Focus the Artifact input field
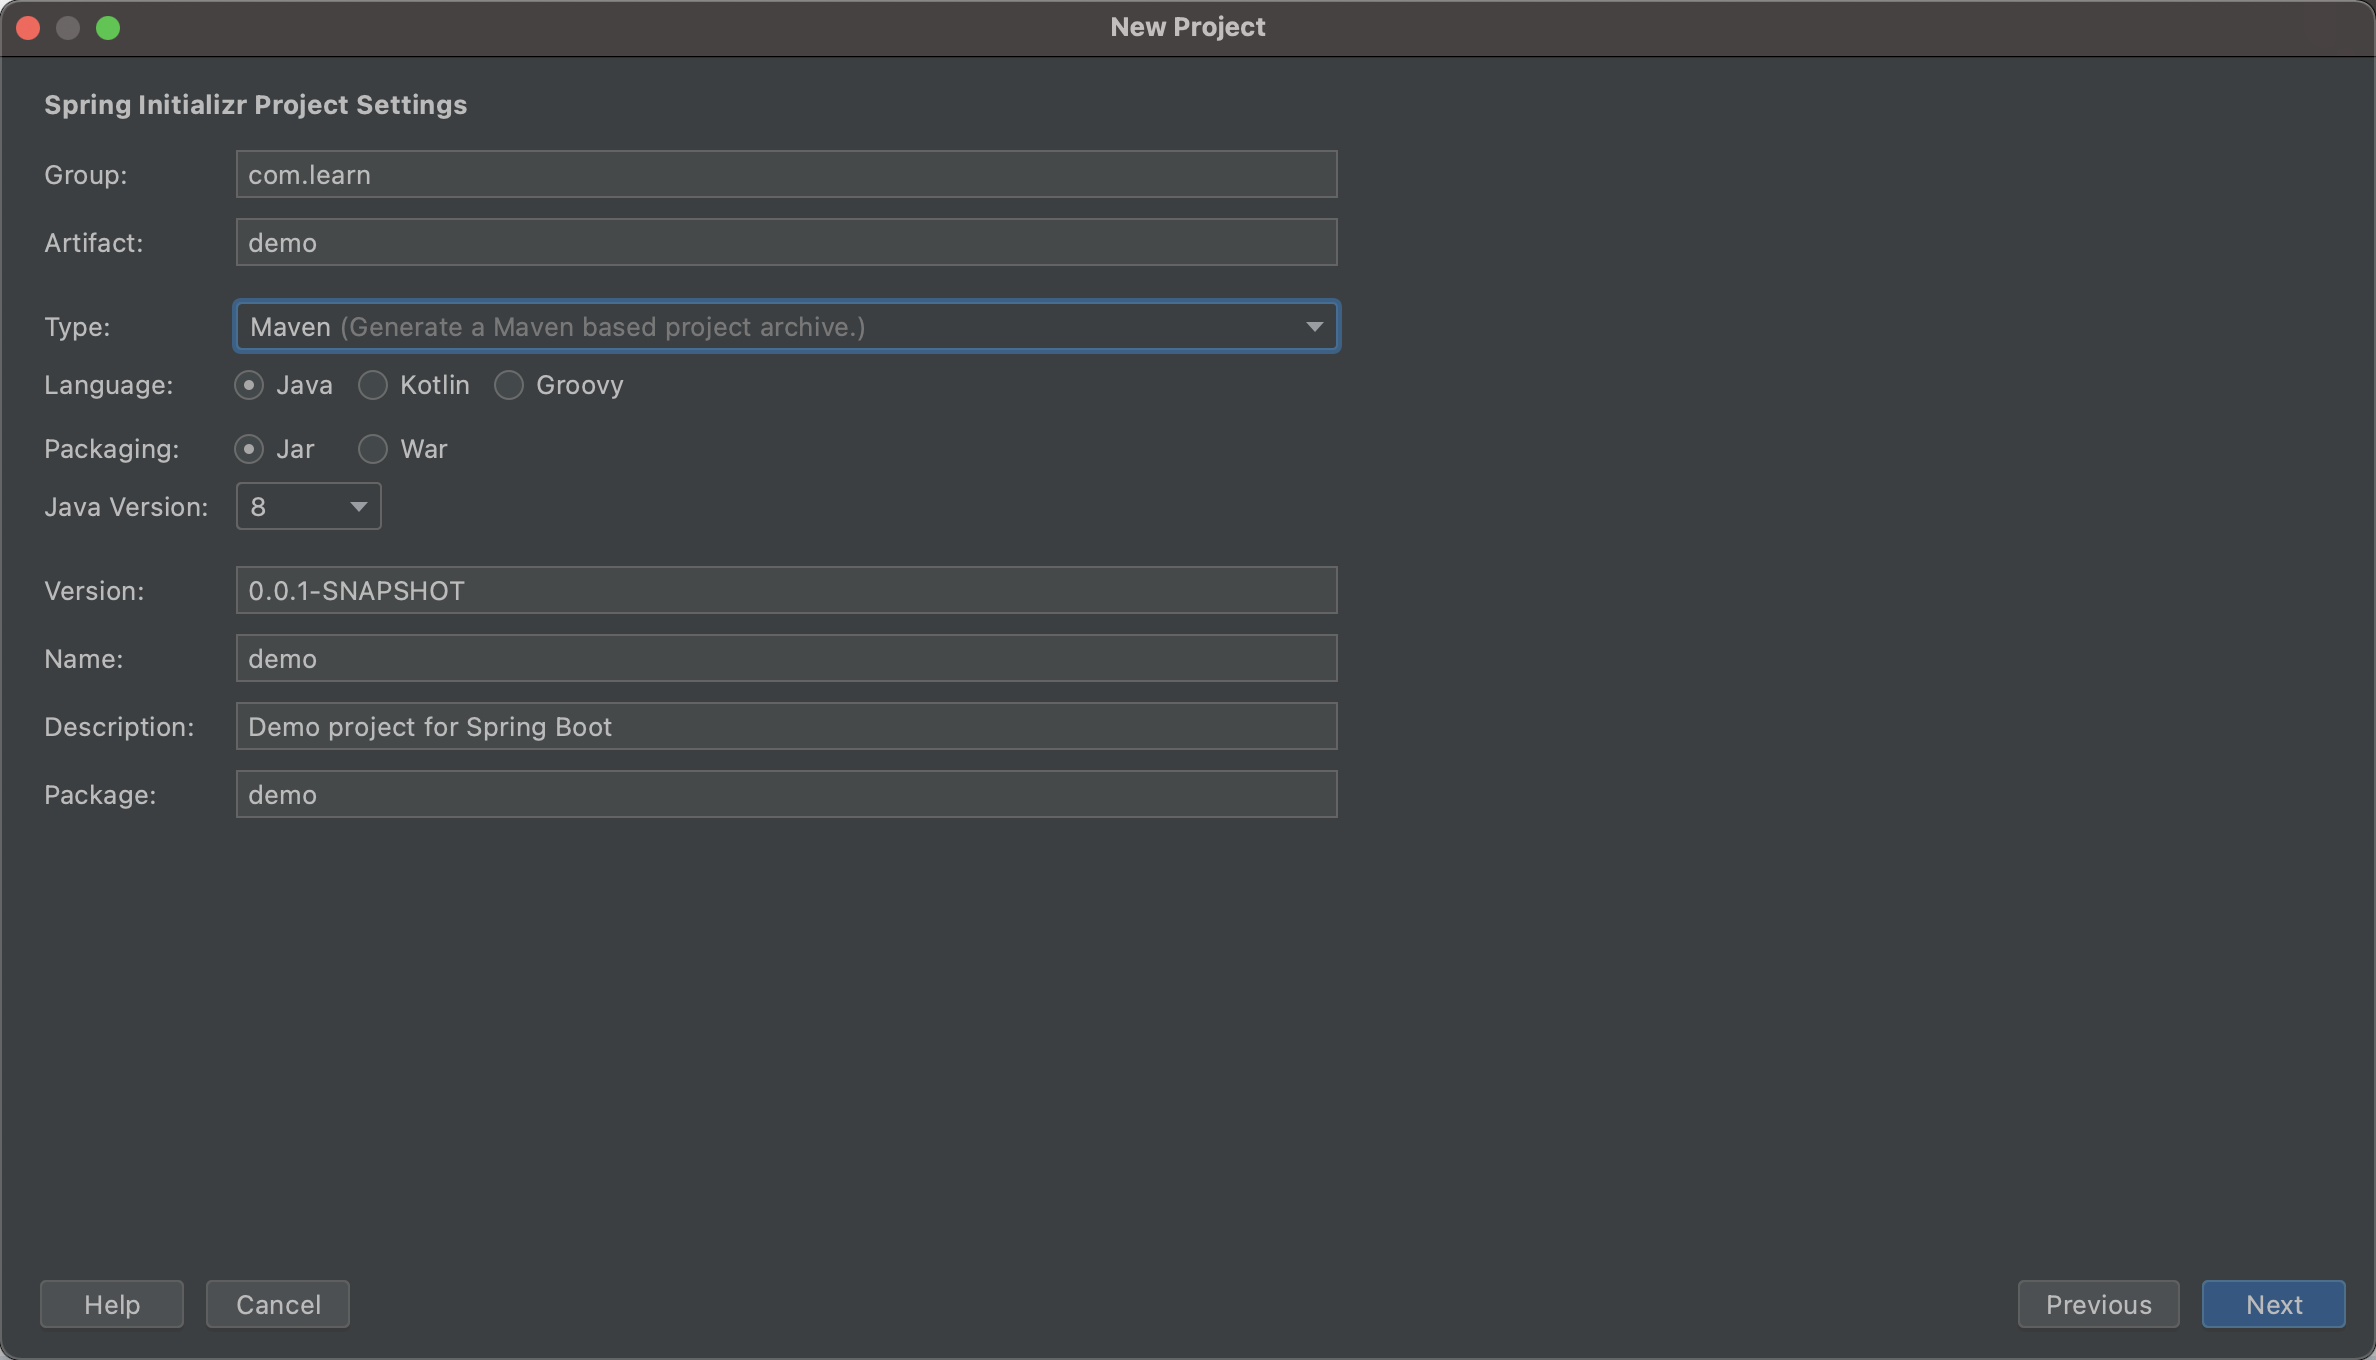 [786, 243]
